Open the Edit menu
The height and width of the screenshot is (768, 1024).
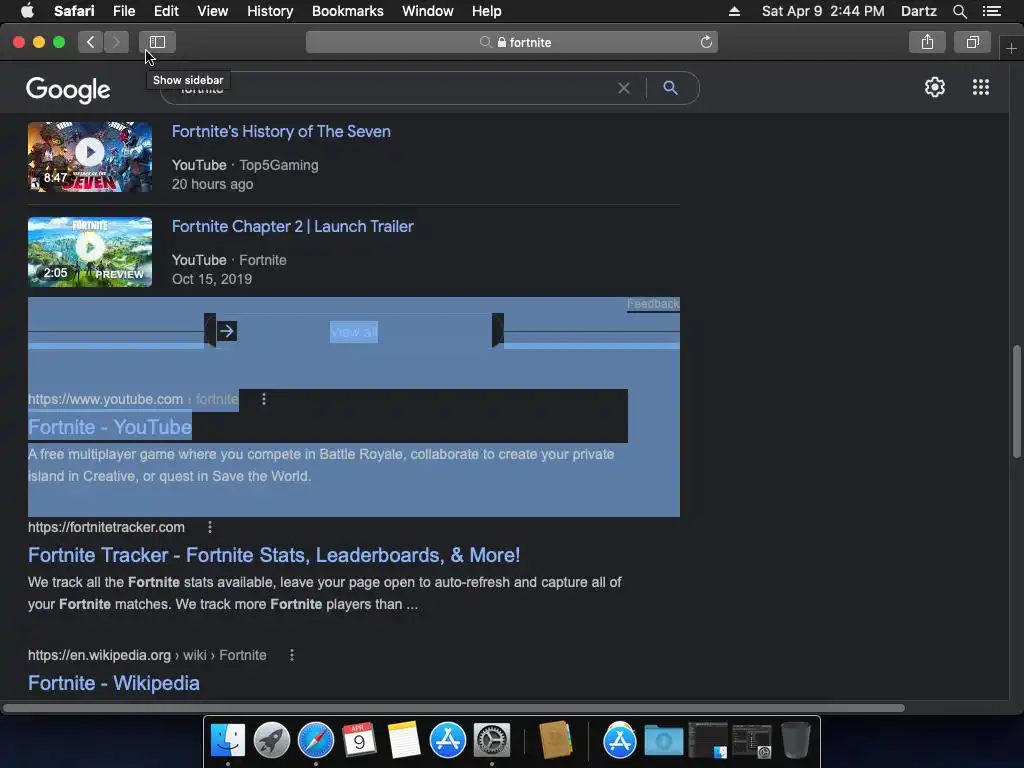pos(166,11)
